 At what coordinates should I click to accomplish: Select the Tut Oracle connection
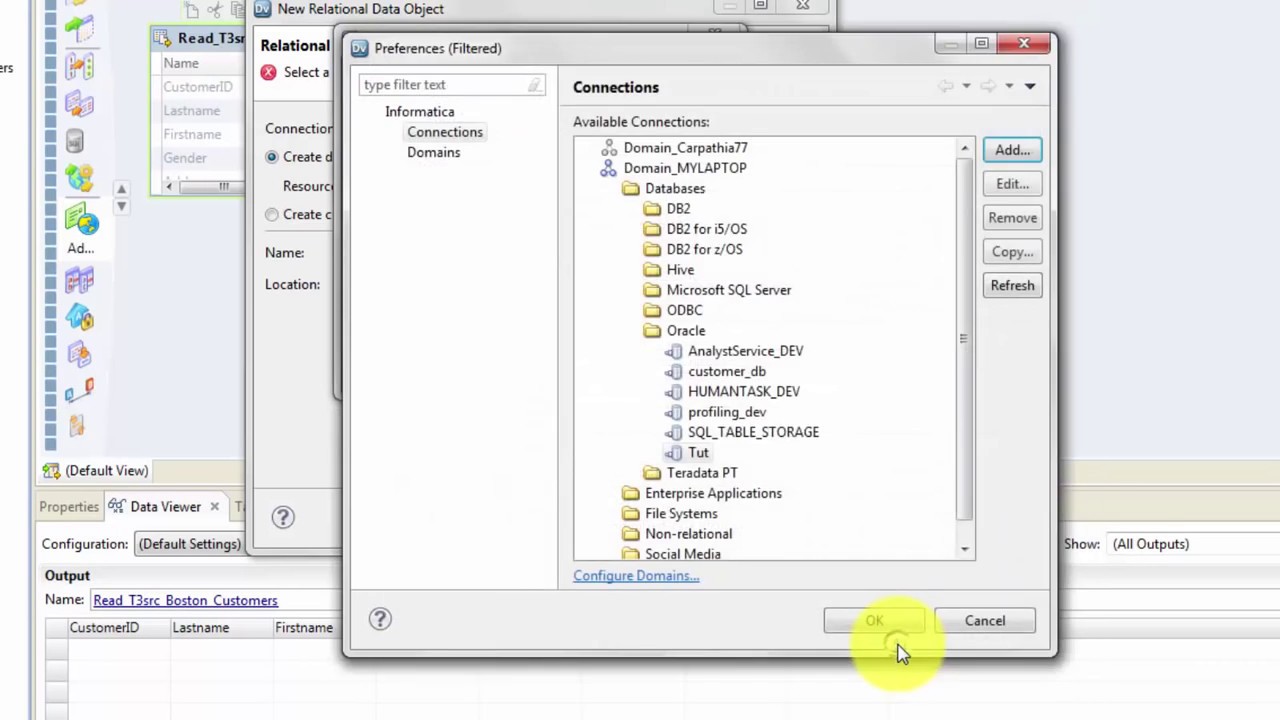698,453
